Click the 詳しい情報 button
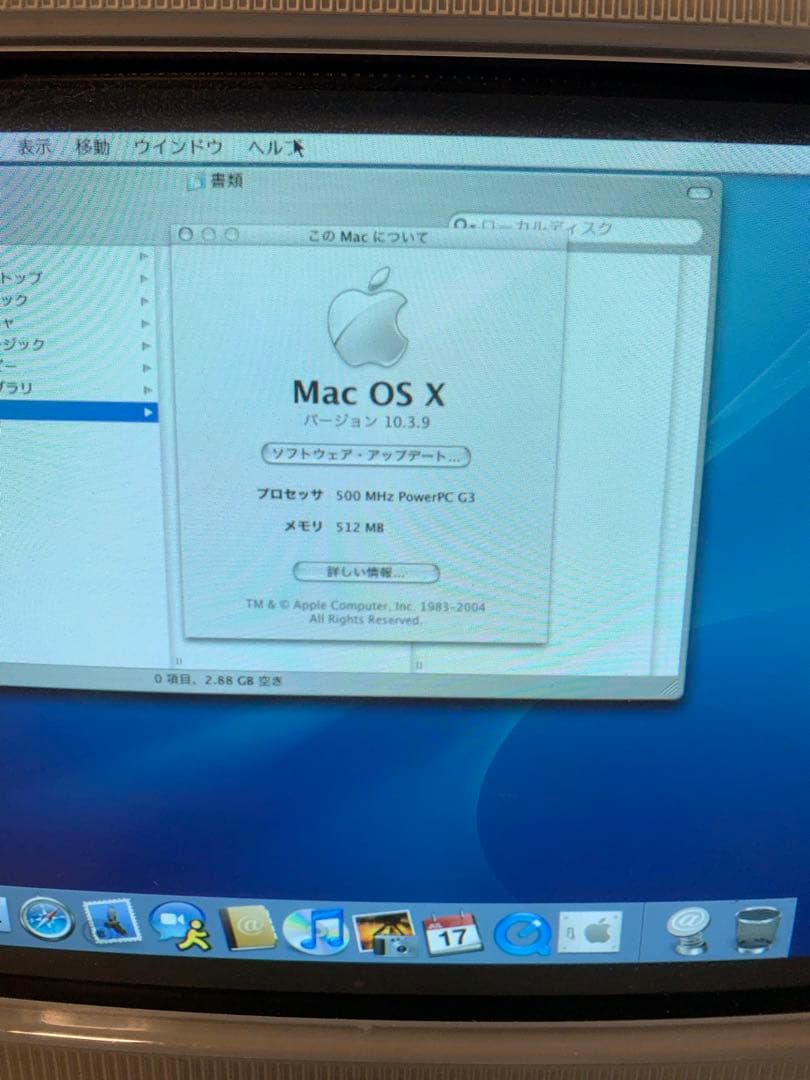Viewport: 810px width, 1080px height. [368, 572]
